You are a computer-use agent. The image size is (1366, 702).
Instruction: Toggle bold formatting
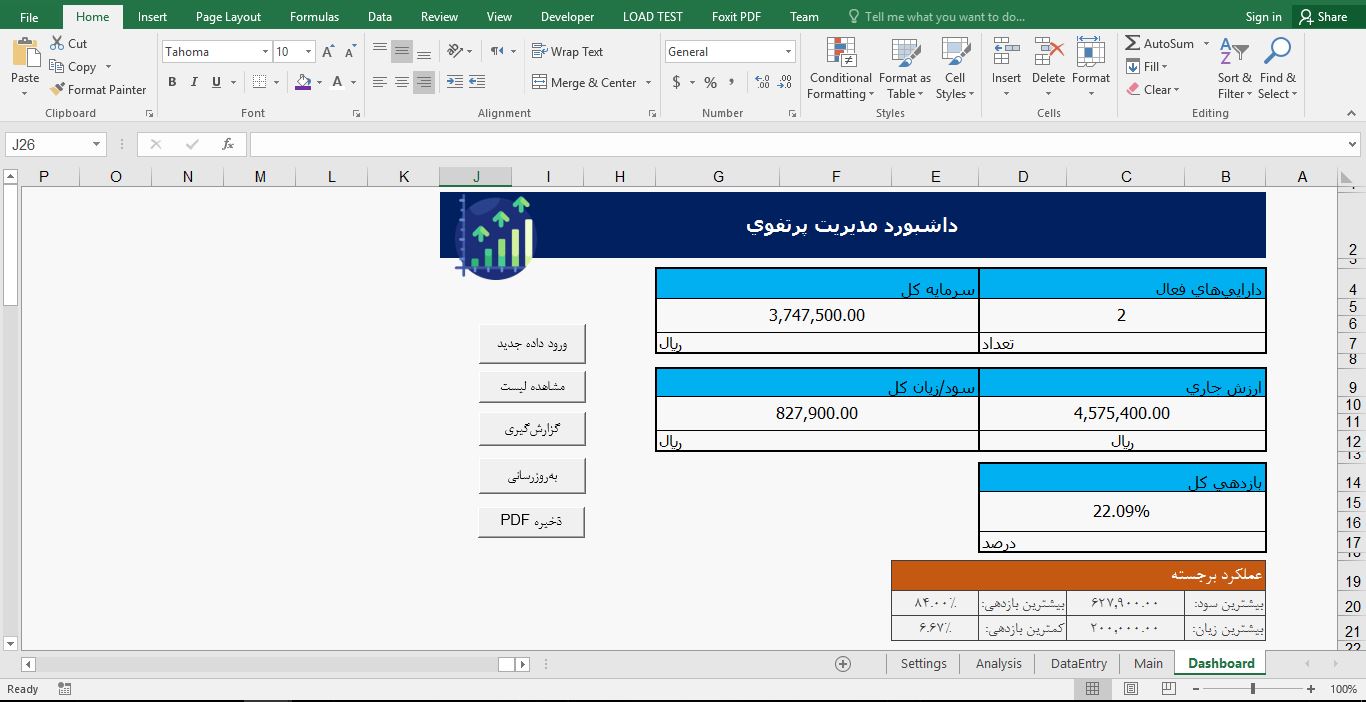pos(171,82)
